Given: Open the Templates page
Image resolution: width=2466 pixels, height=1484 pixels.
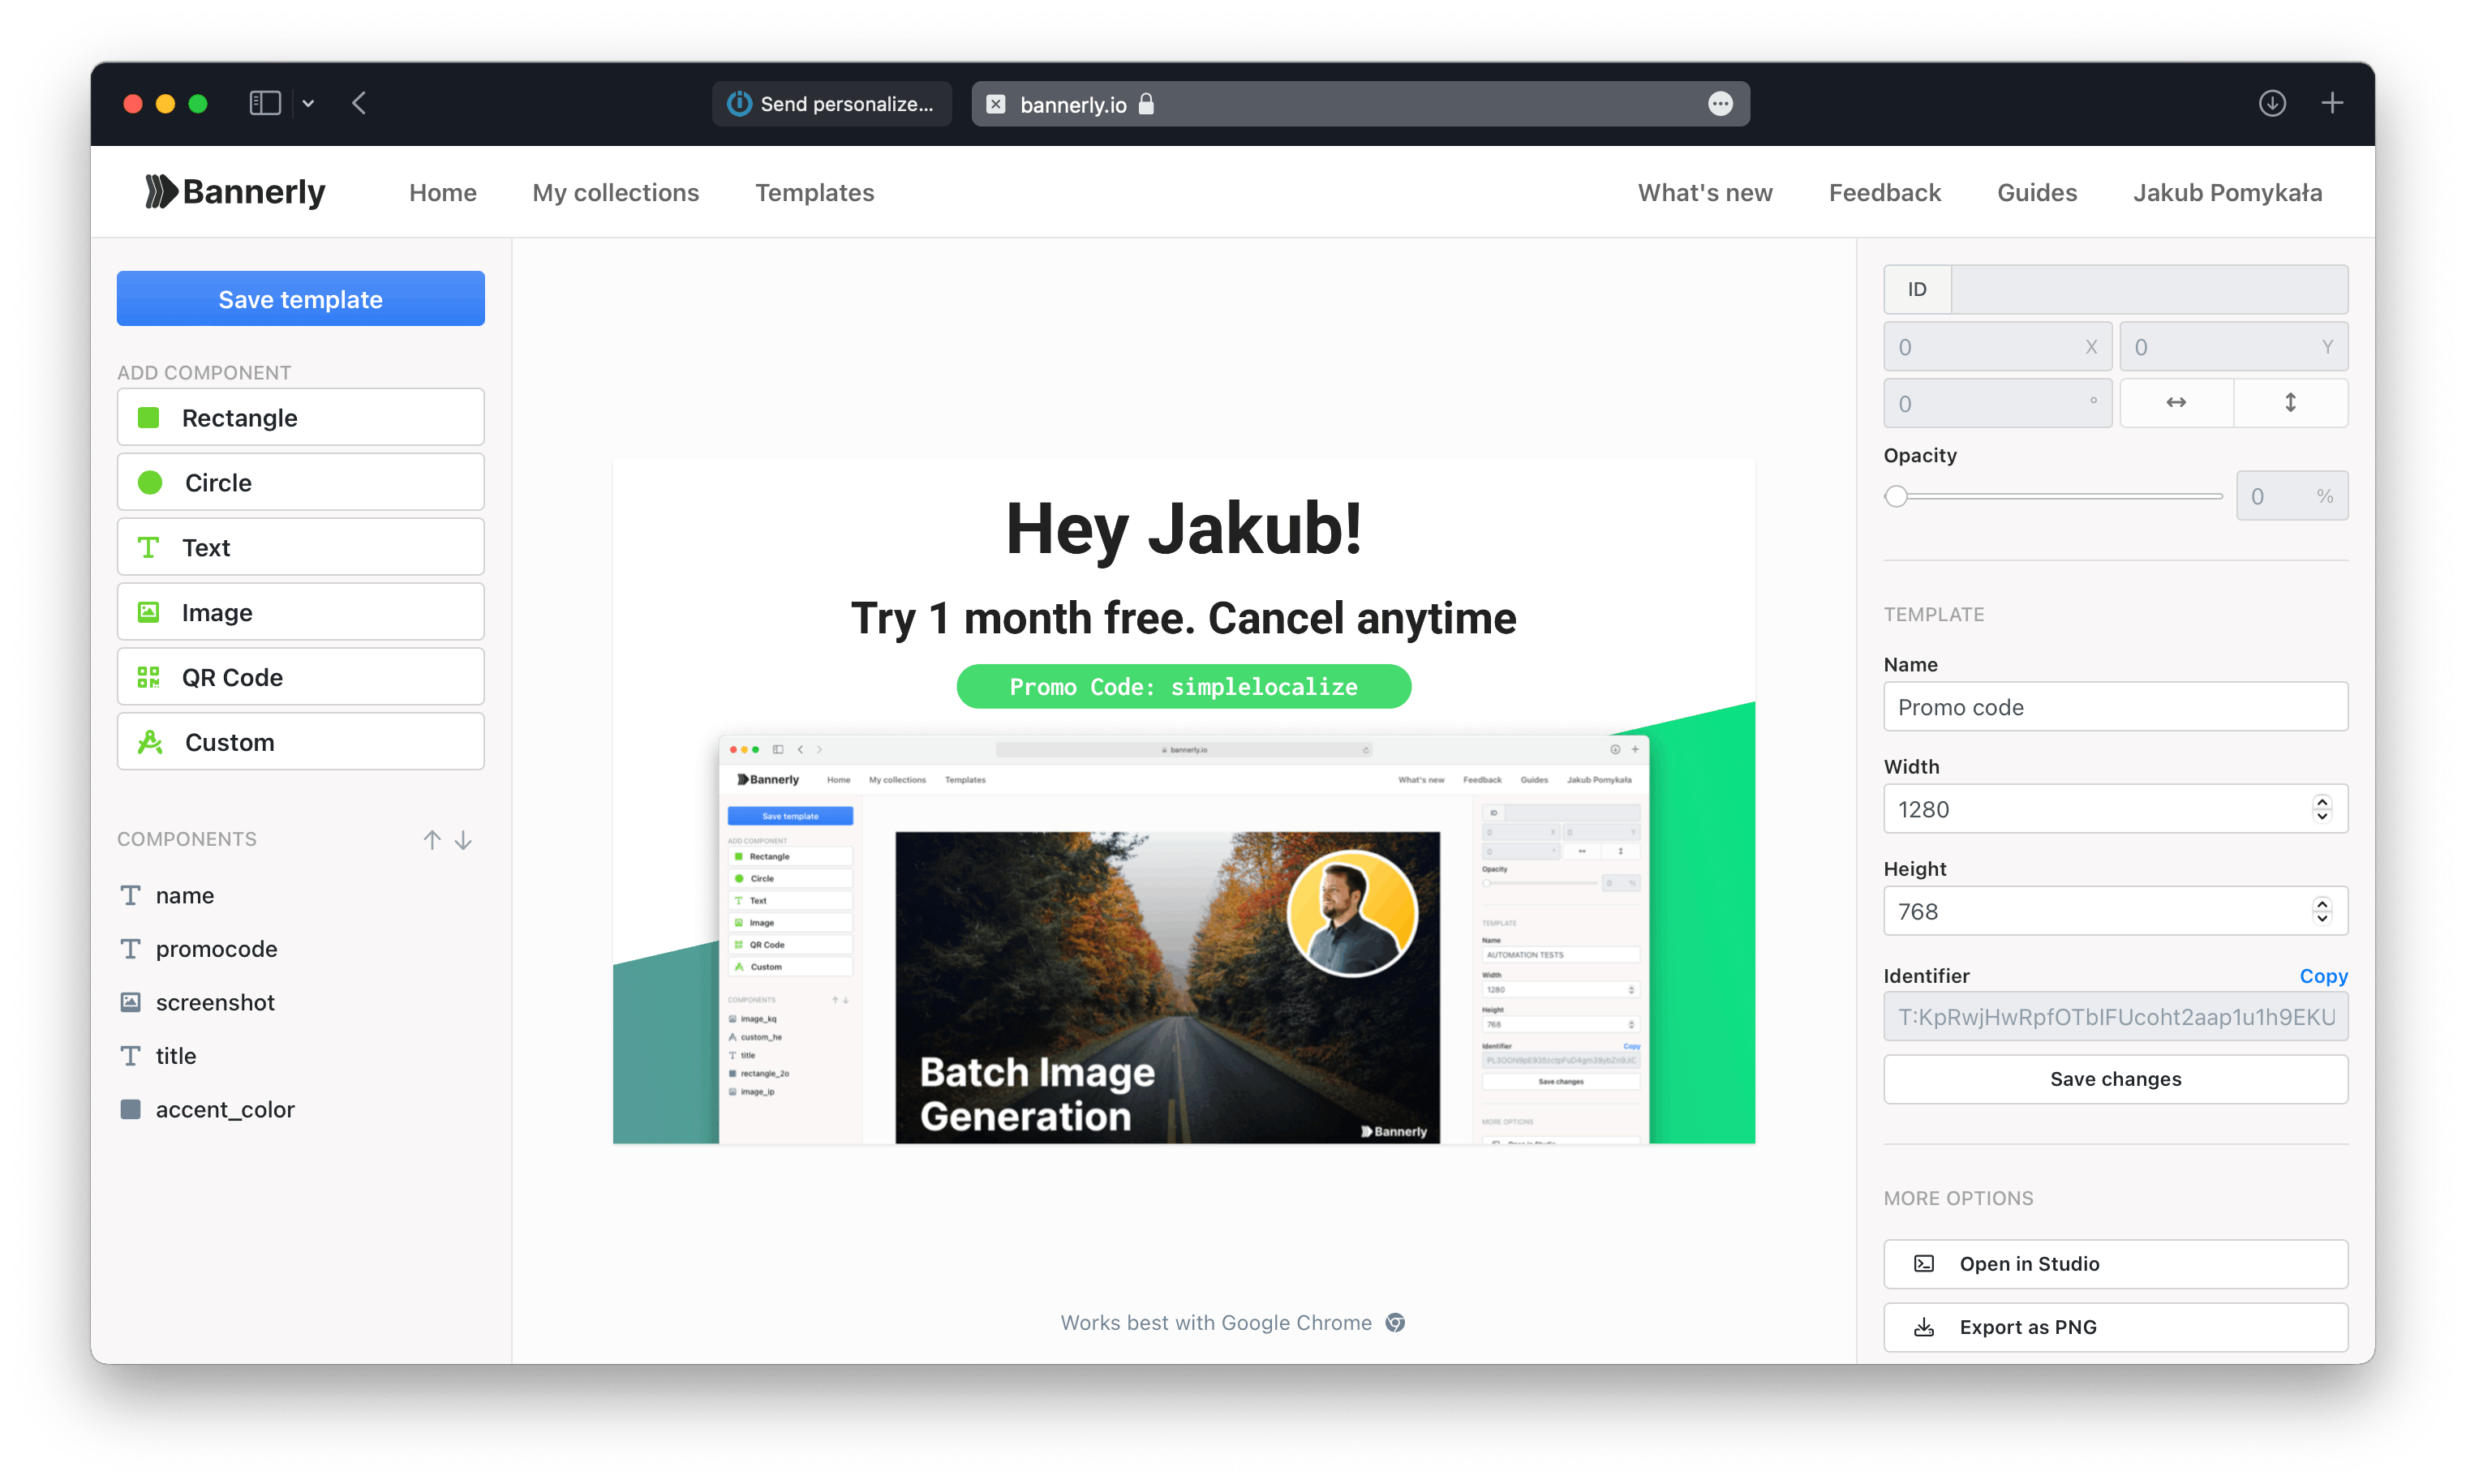Looking at the screenshot, I should tap(814, 192).
